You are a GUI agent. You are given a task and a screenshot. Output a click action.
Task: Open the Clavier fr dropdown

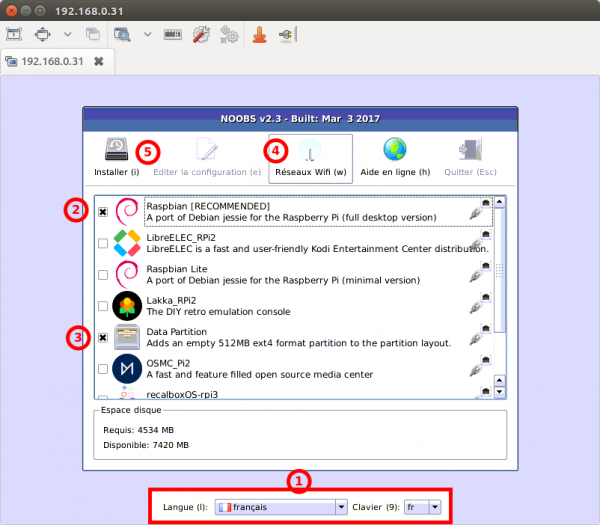tap(422, 507)
